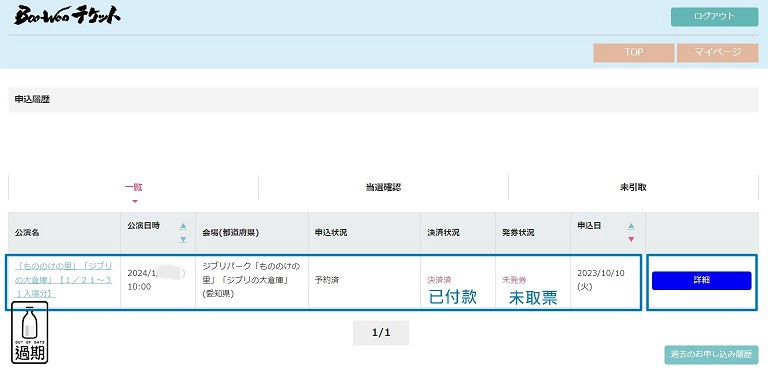The image size is (768, 375).
Task: Click the 2023/10/10 (火) application date cell
Action: (x=608, y=281)
